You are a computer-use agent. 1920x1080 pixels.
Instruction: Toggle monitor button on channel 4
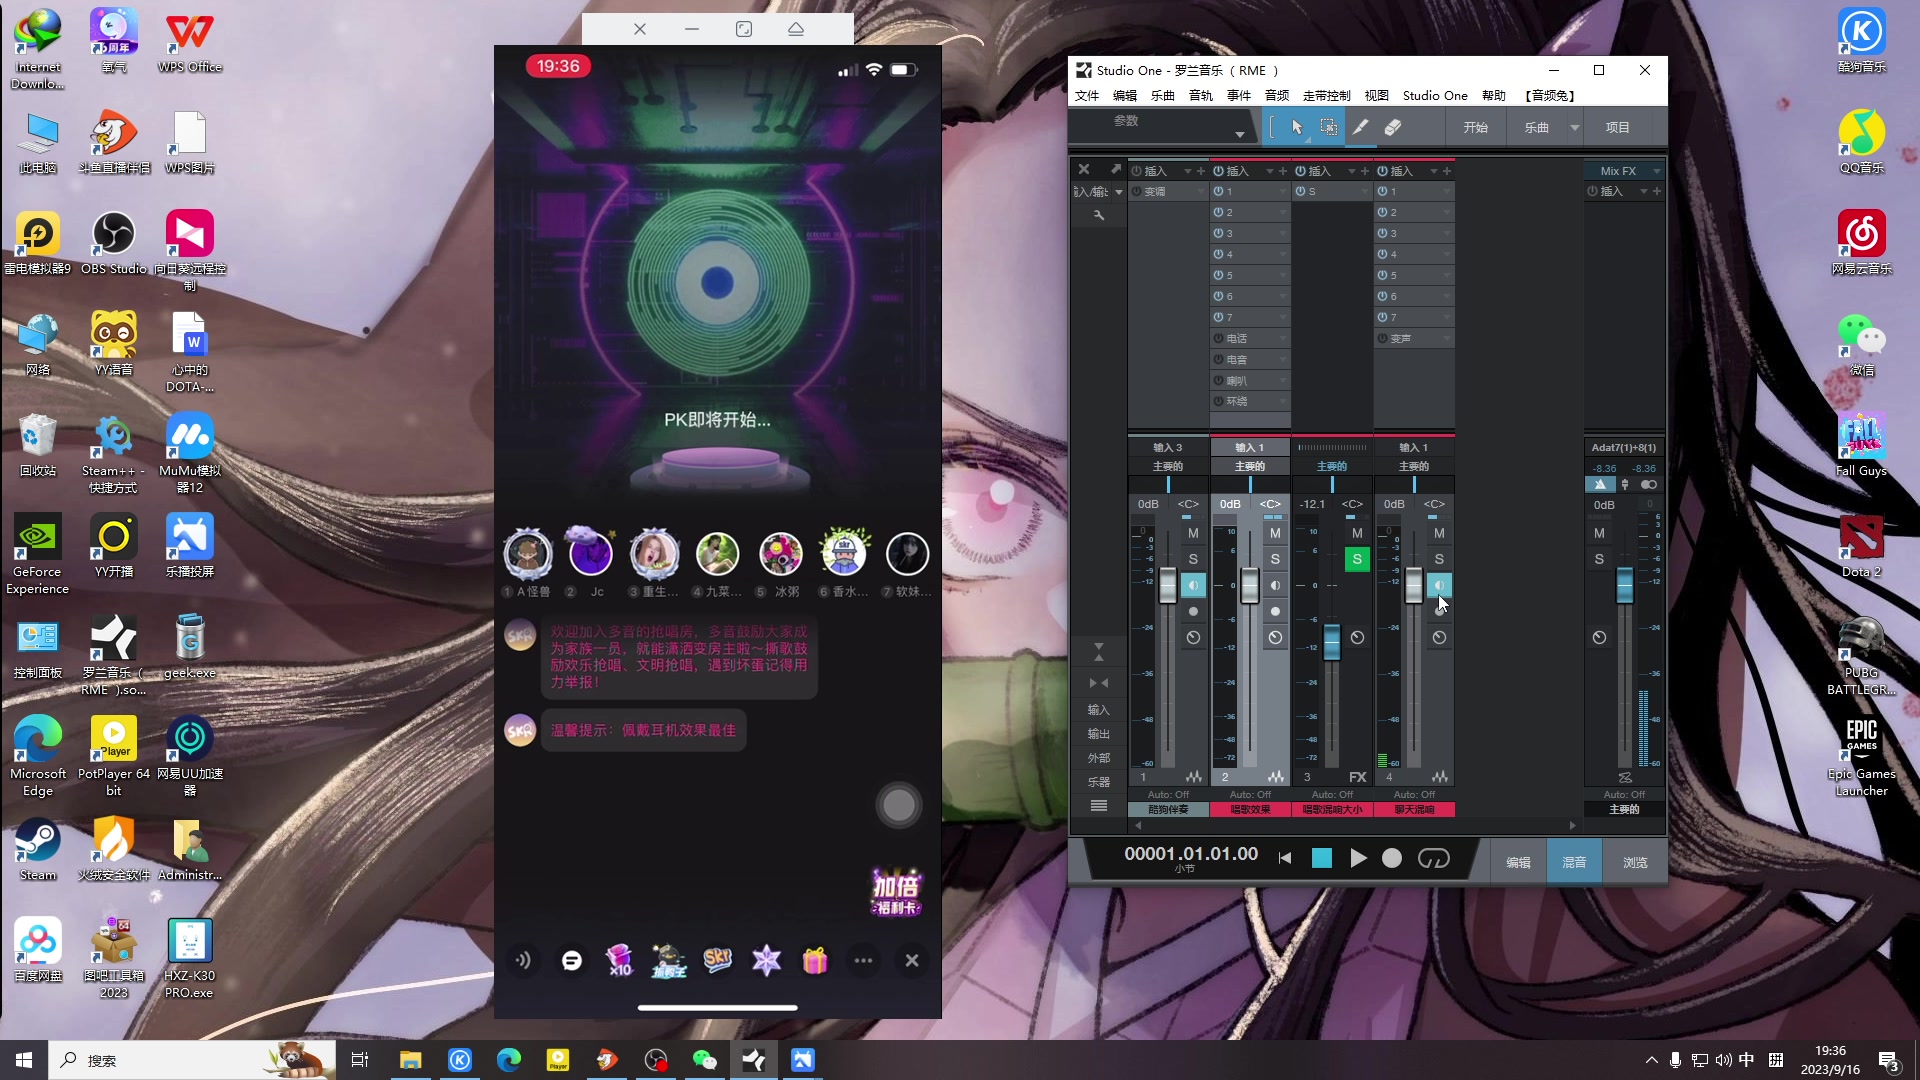[1439, 585]
